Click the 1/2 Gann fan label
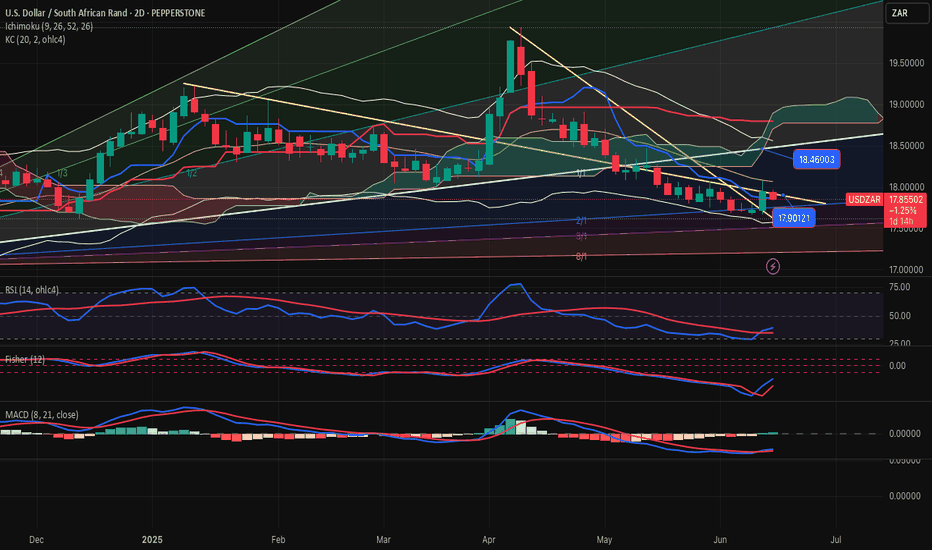 (x=191, y=173)
